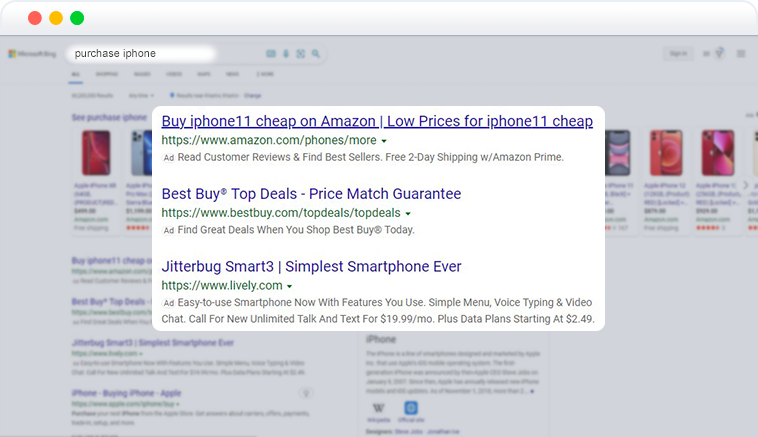Screen dimensions: 758x437
Task: Expand the bestbuy.com topdeals URL arrow
Action: 408,214
